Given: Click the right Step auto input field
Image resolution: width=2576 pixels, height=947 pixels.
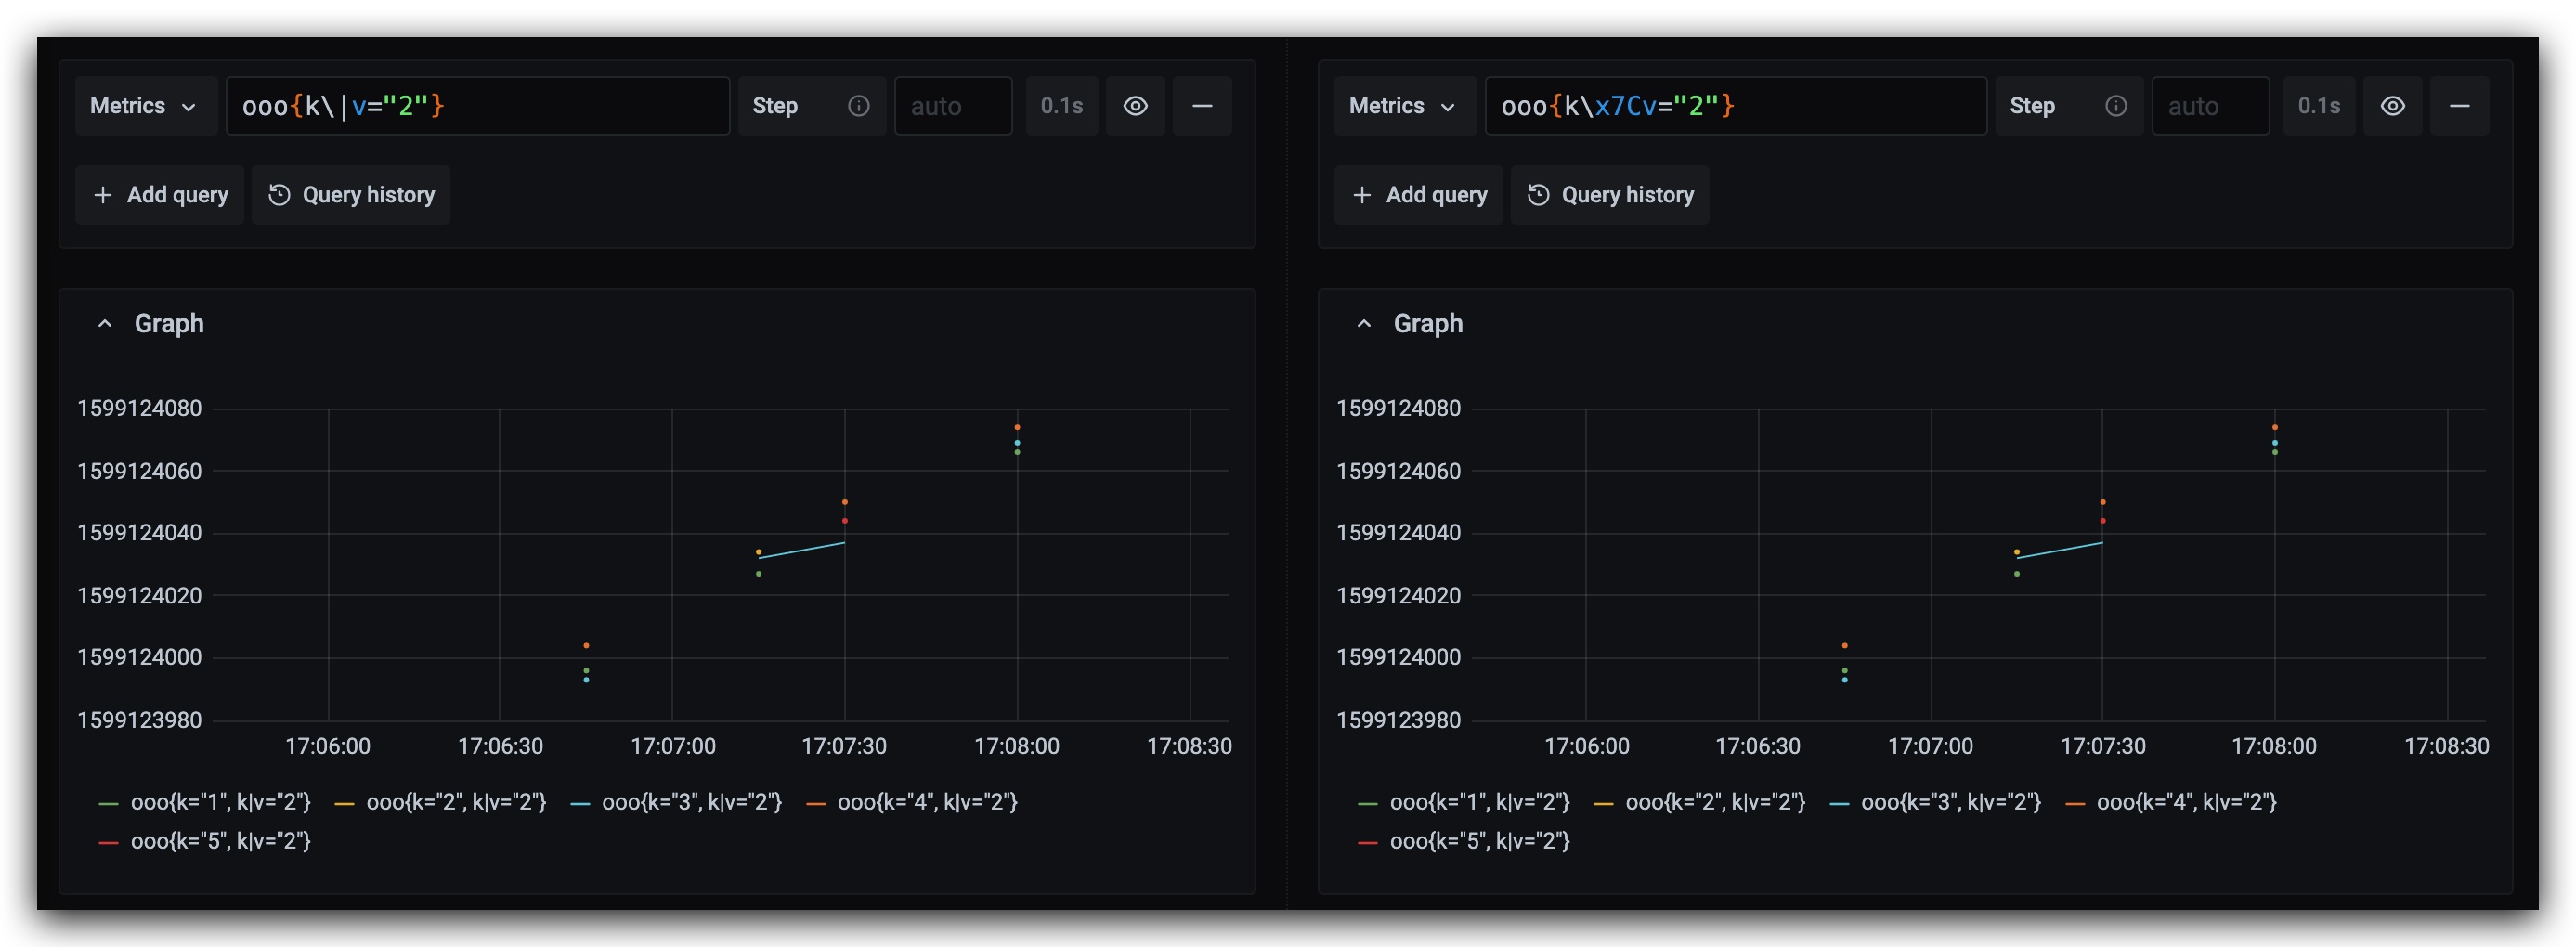Looking at the screenshot, I should (x=2210, y=106).
